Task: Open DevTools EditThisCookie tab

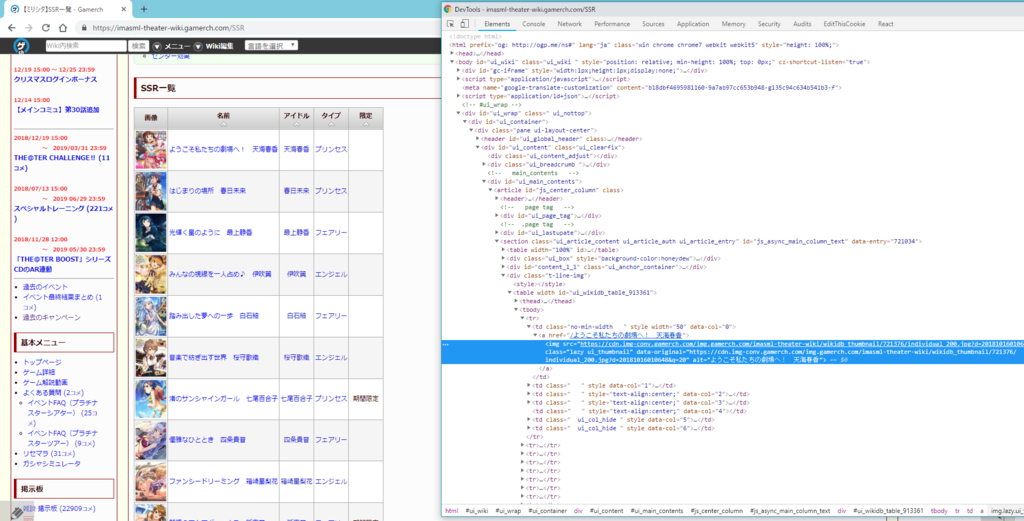Action: click(844, 24)
